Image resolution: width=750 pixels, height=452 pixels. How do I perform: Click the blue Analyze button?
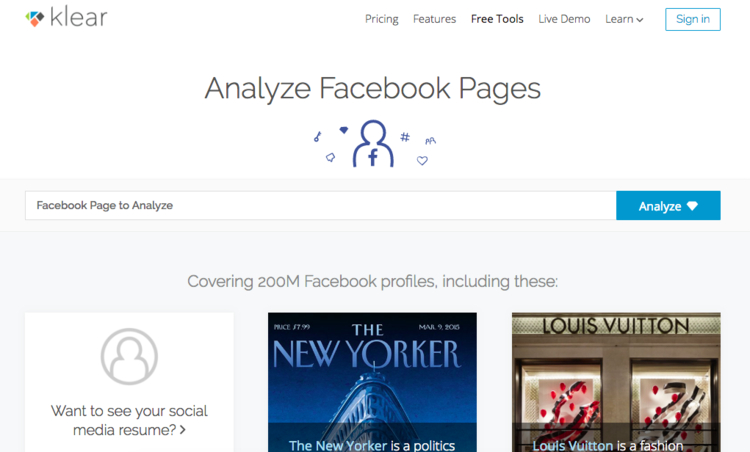[668, 206]
